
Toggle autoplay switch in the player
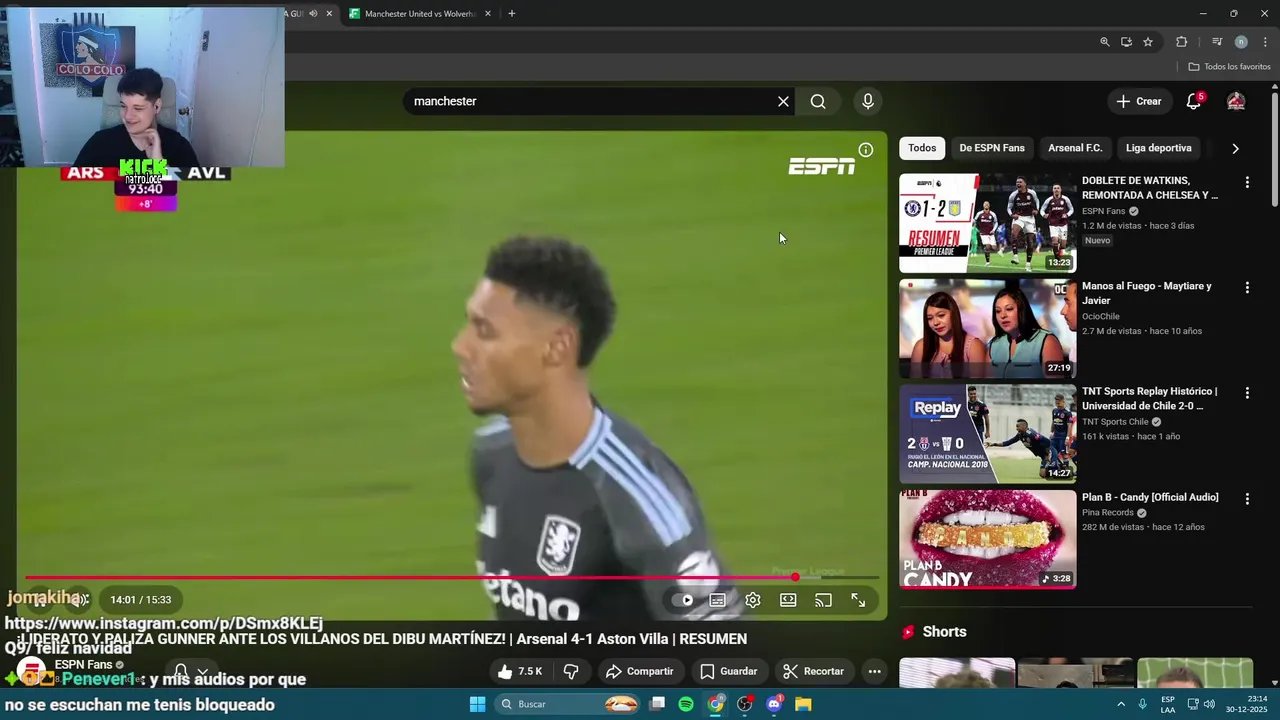683,600
